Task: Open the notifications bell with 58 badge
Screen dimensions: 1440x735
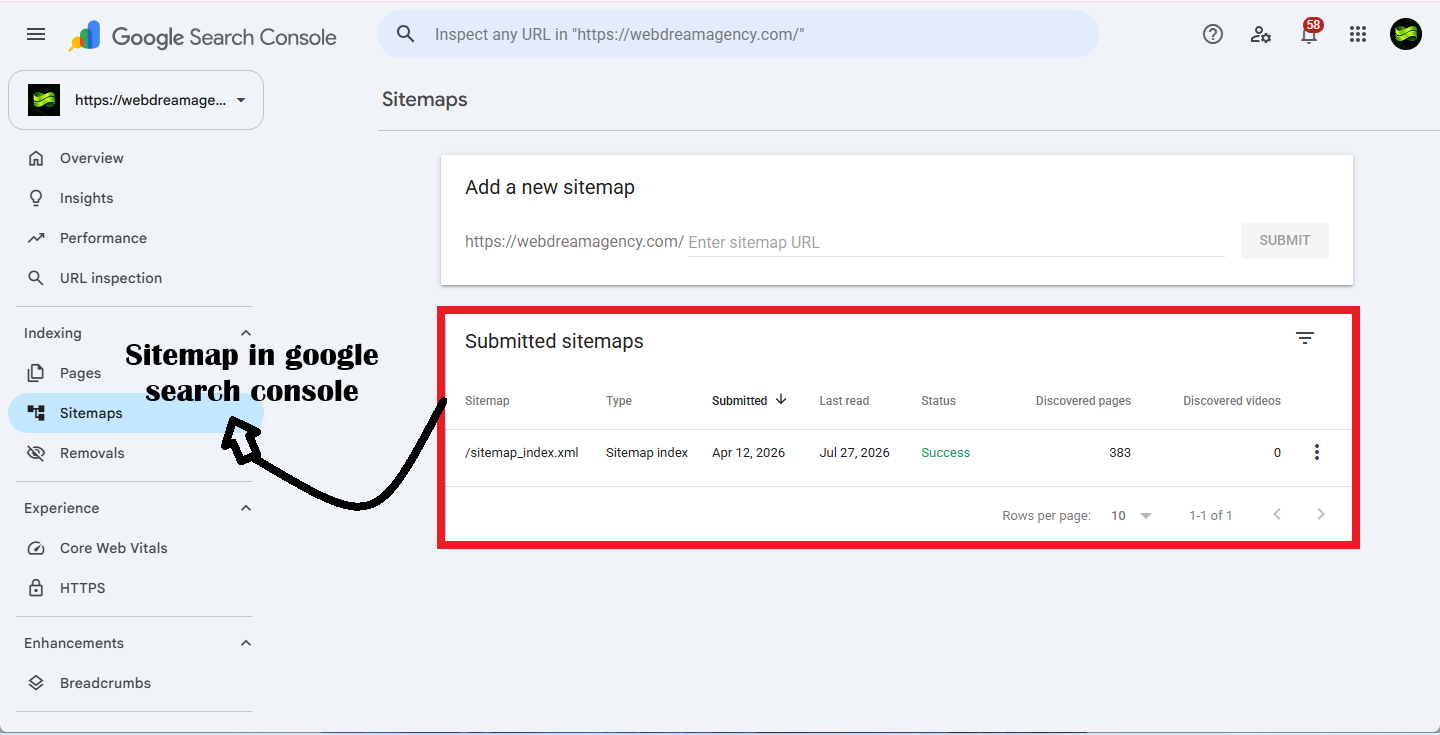Action: (x=1309, y=33)
